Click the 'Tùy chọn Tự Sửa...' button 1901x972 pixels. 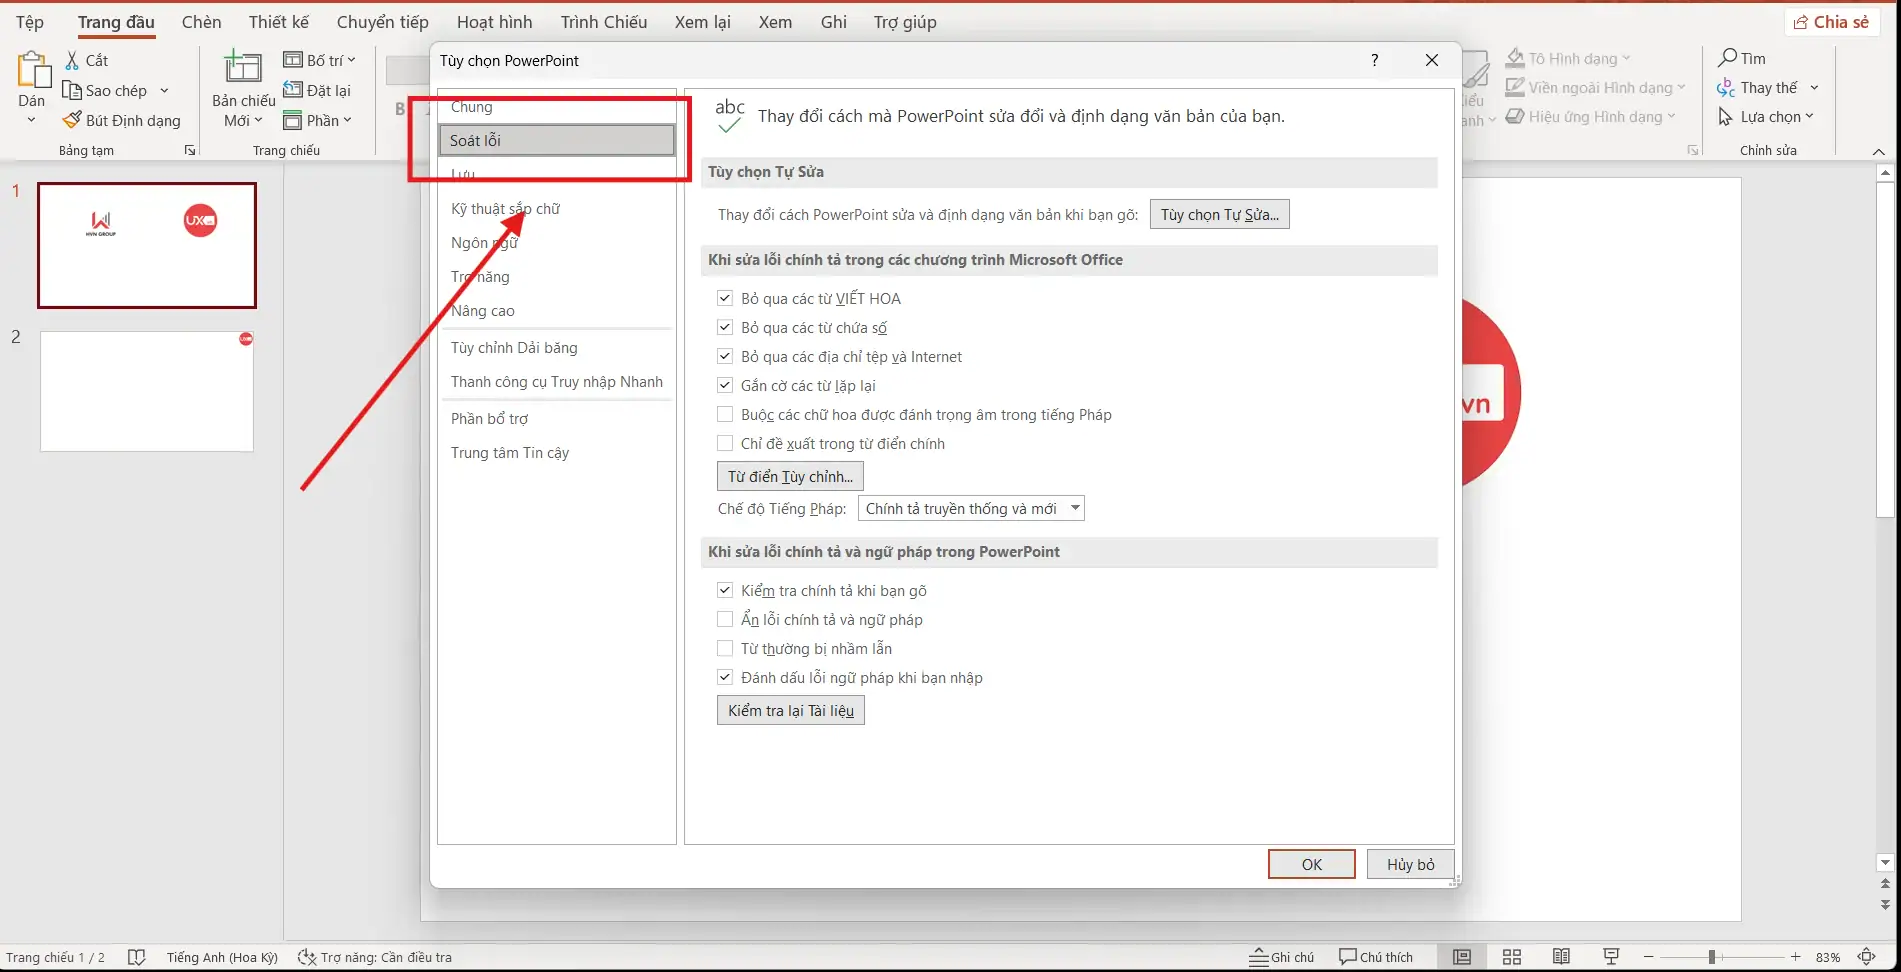tap(1219, 214)
